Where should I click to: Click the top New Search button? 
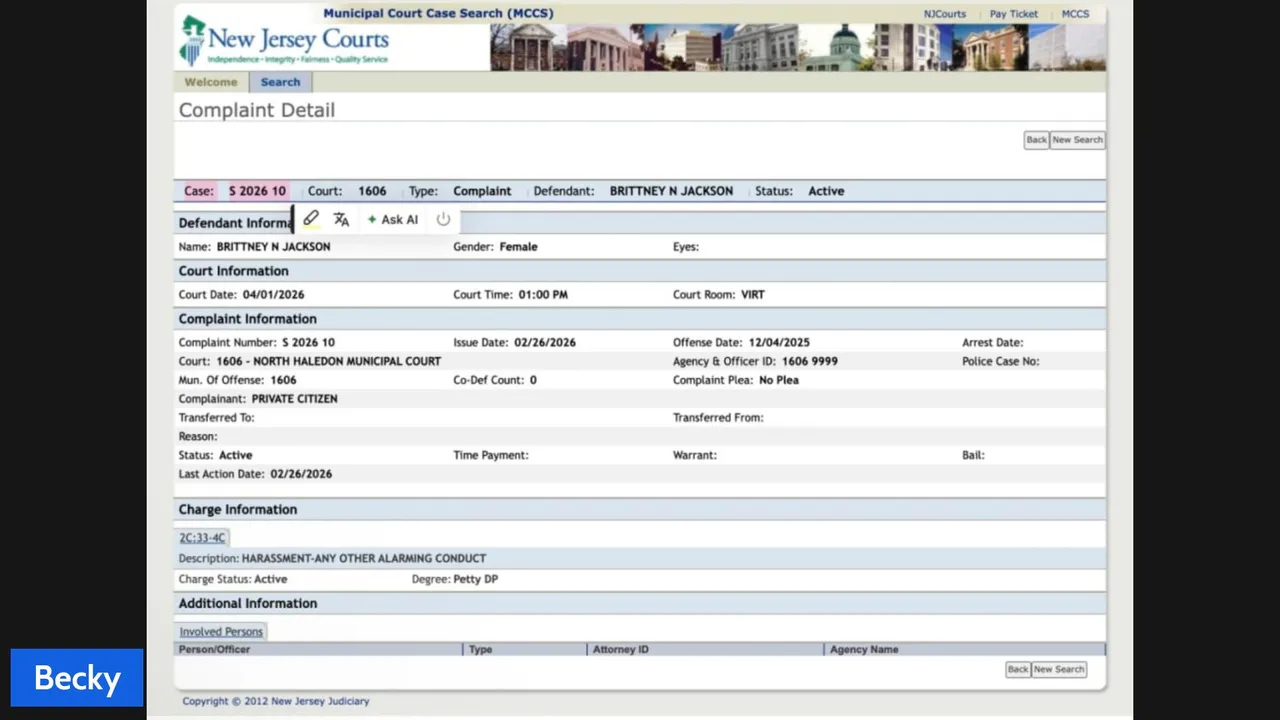pos(1077,140)
